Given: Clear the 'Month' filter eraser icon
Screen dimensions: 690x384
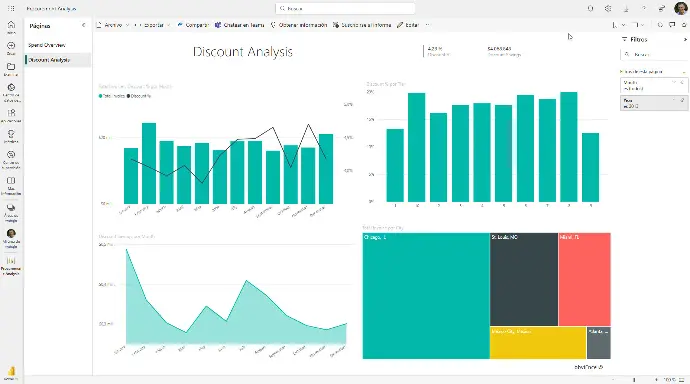Looking at the screenshot, I should (x=682, y=82).
